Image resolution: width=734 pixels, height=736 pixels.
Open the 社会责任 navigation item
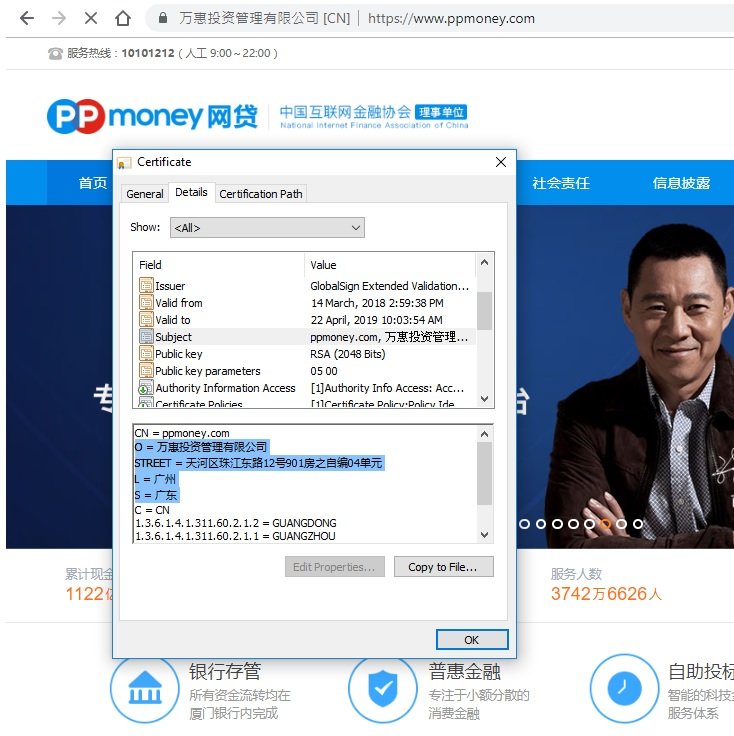point(561,183)
